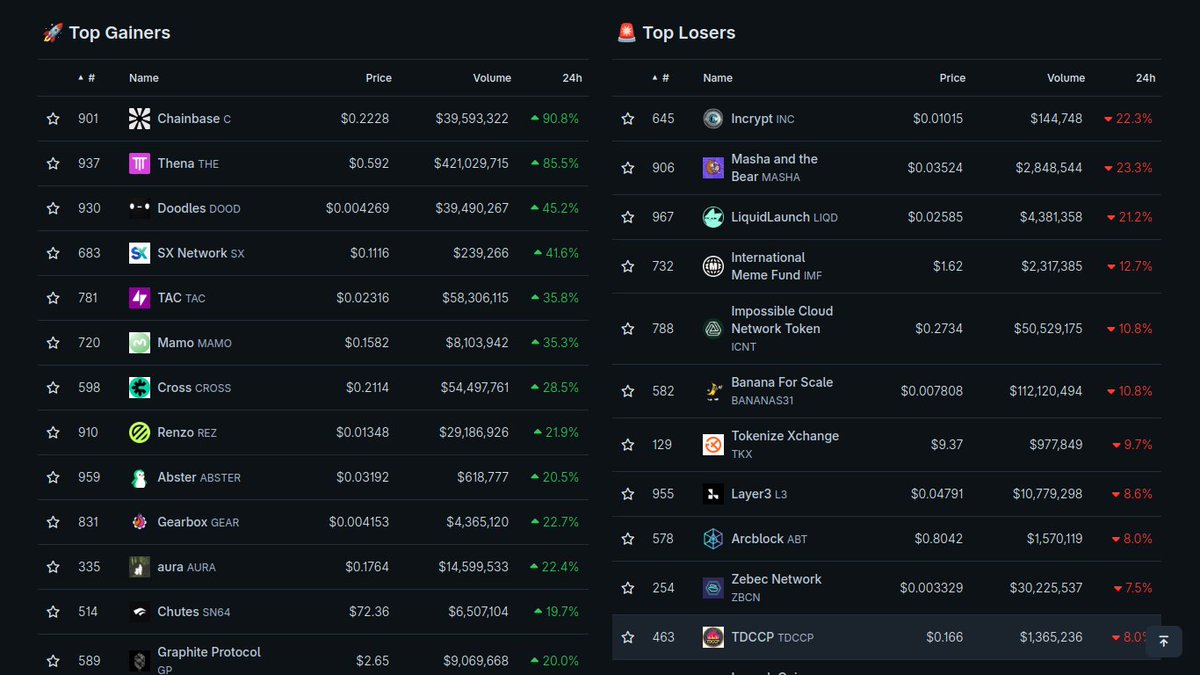Sort Top Gainers by Name column
Image resolution: width=1200 pixels, height=675 pixels.
(x=144, y=78)
